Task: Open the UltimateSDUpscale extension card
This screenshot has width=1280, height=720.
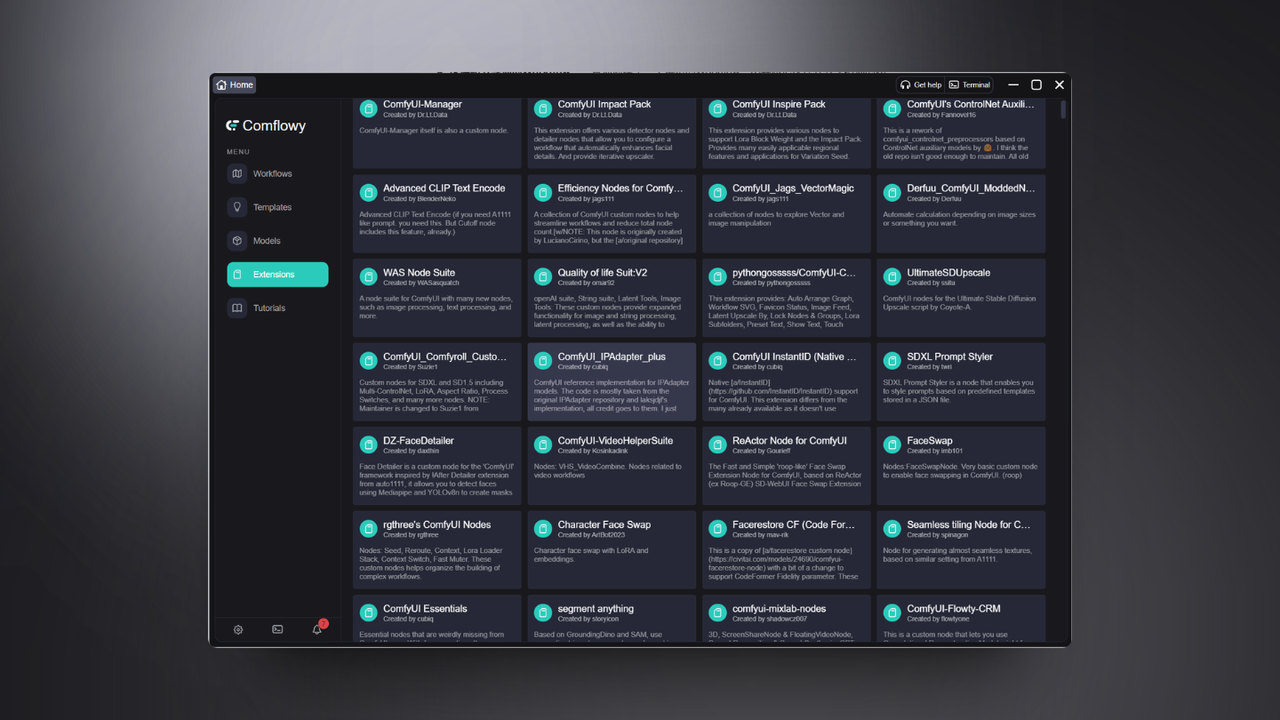Action: [x=961, y=298]
